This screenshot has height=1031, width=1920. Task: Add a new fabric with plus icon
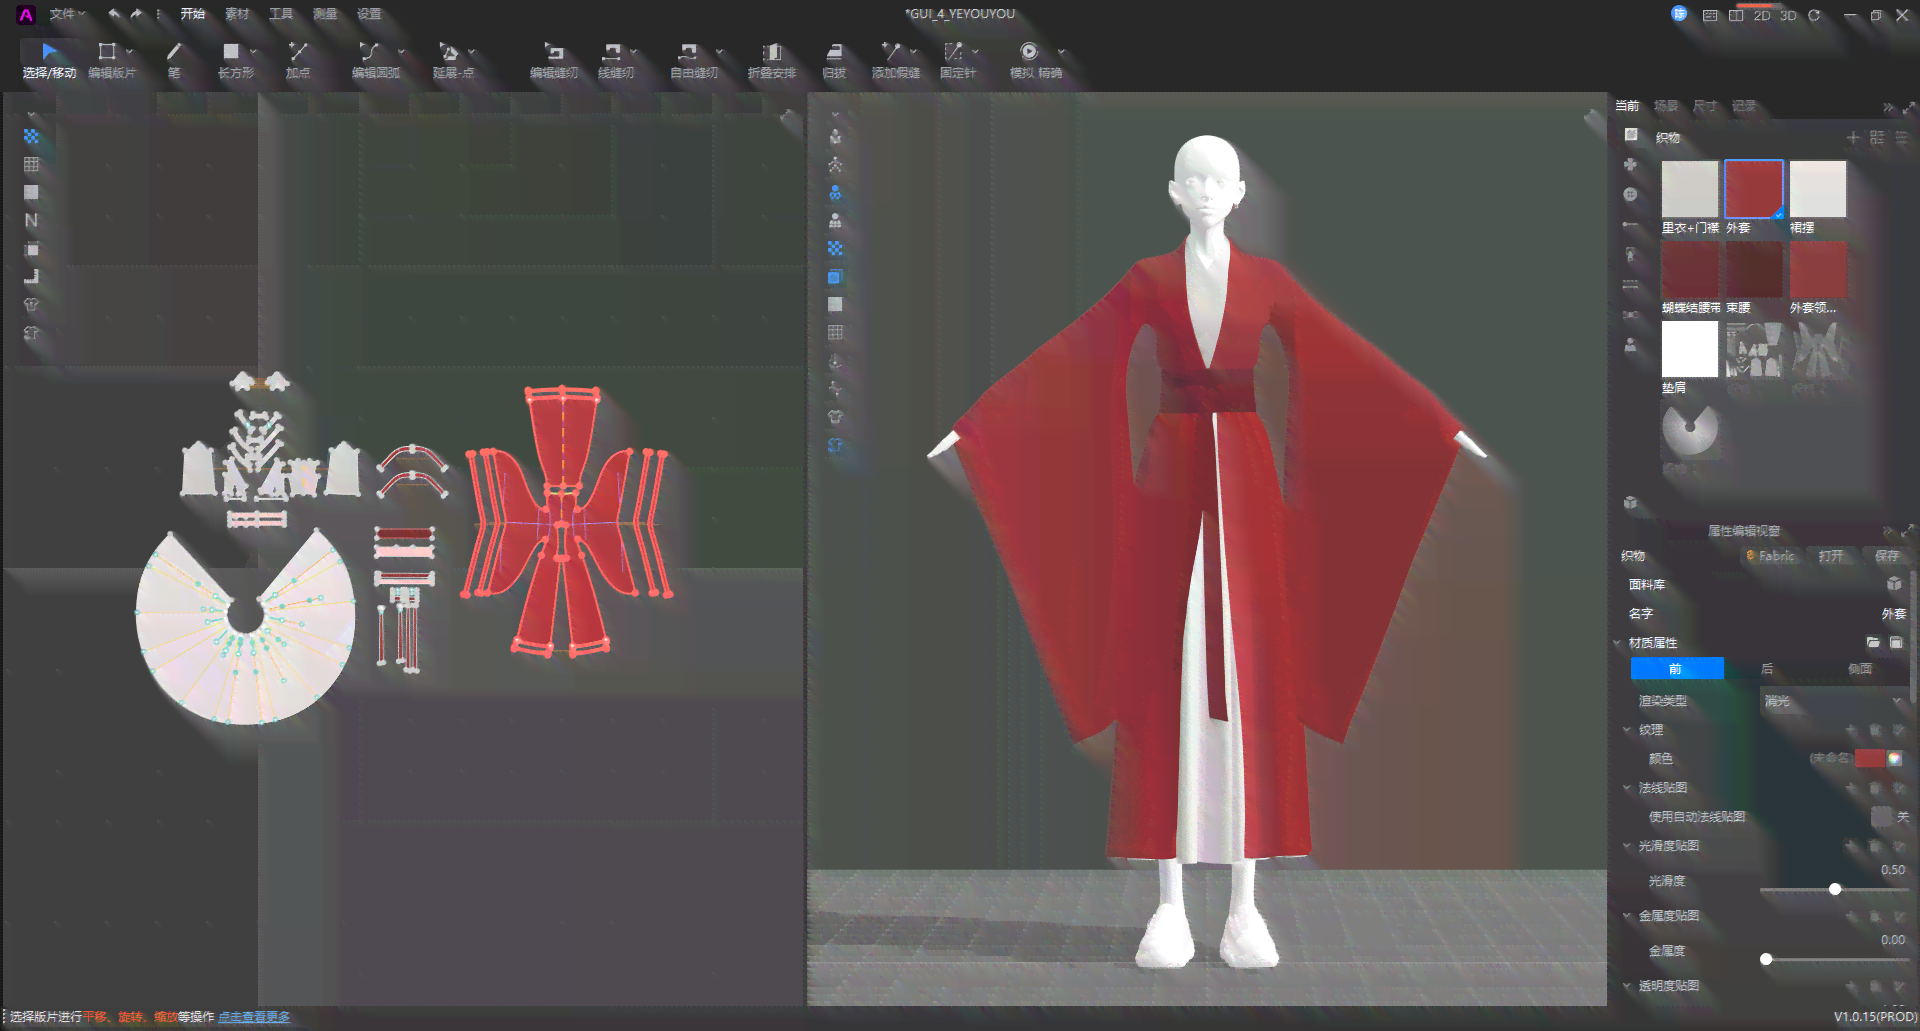pyautogui.click(x=1852, y=138)
